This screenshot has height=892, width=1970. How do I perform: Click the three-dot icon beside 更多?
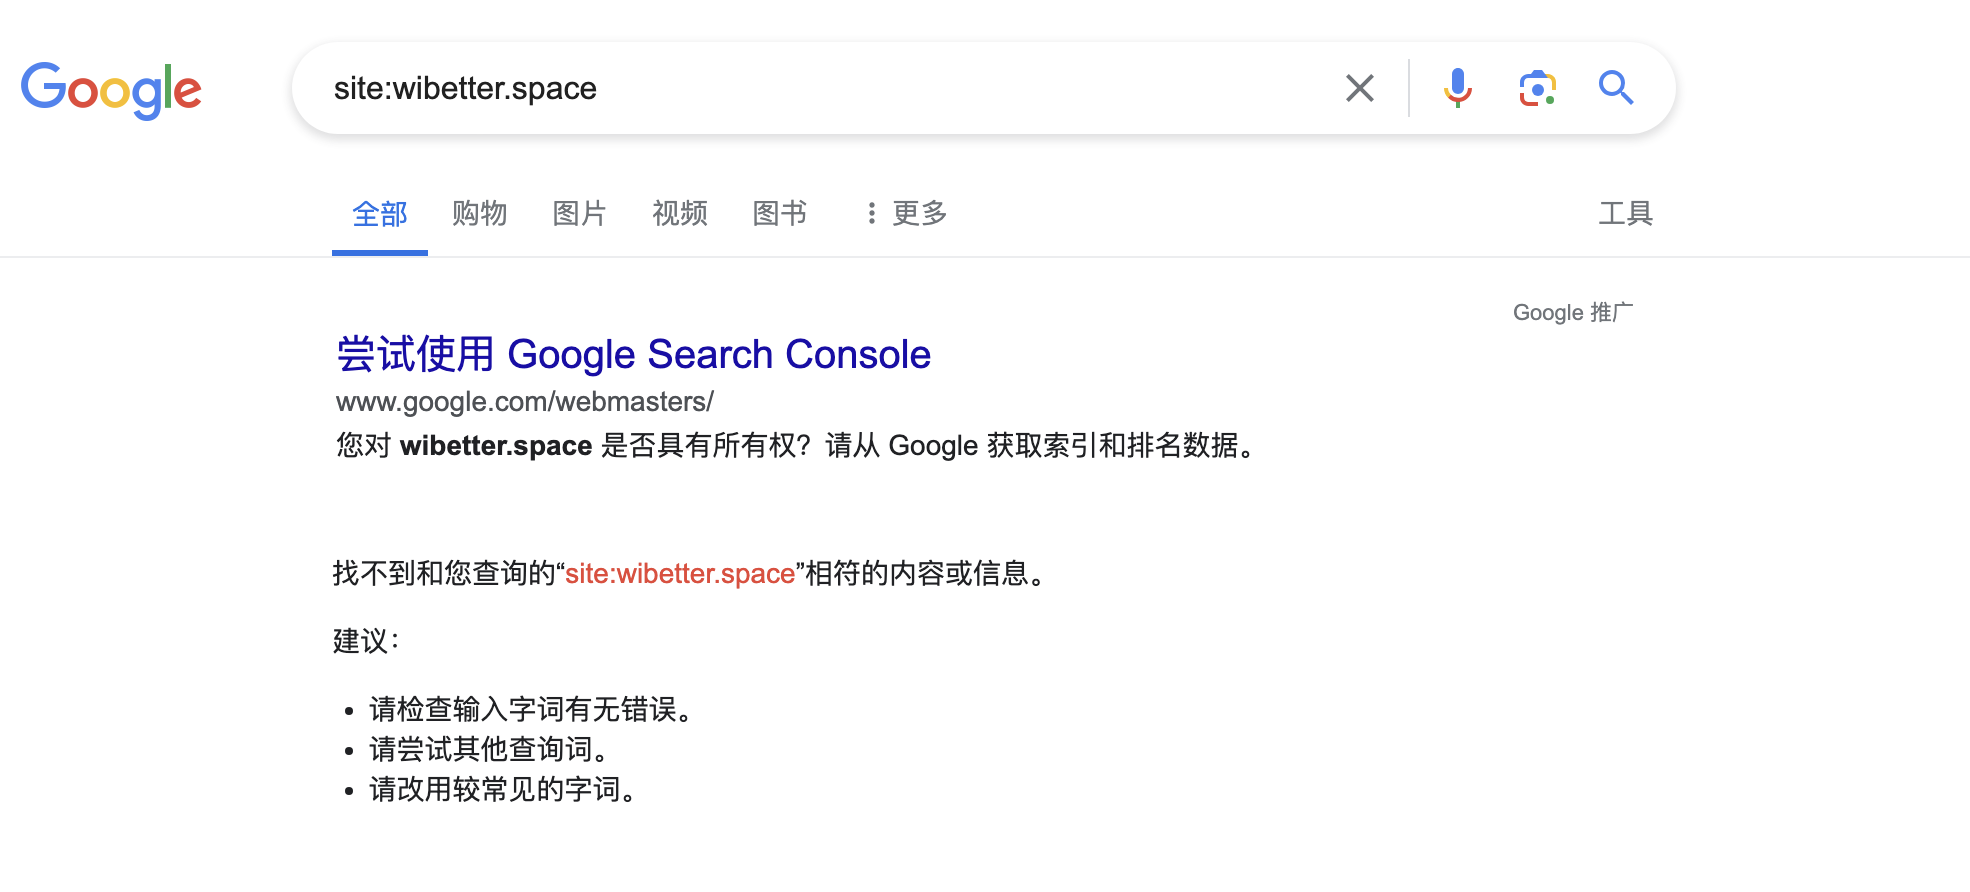pos(872,213)
